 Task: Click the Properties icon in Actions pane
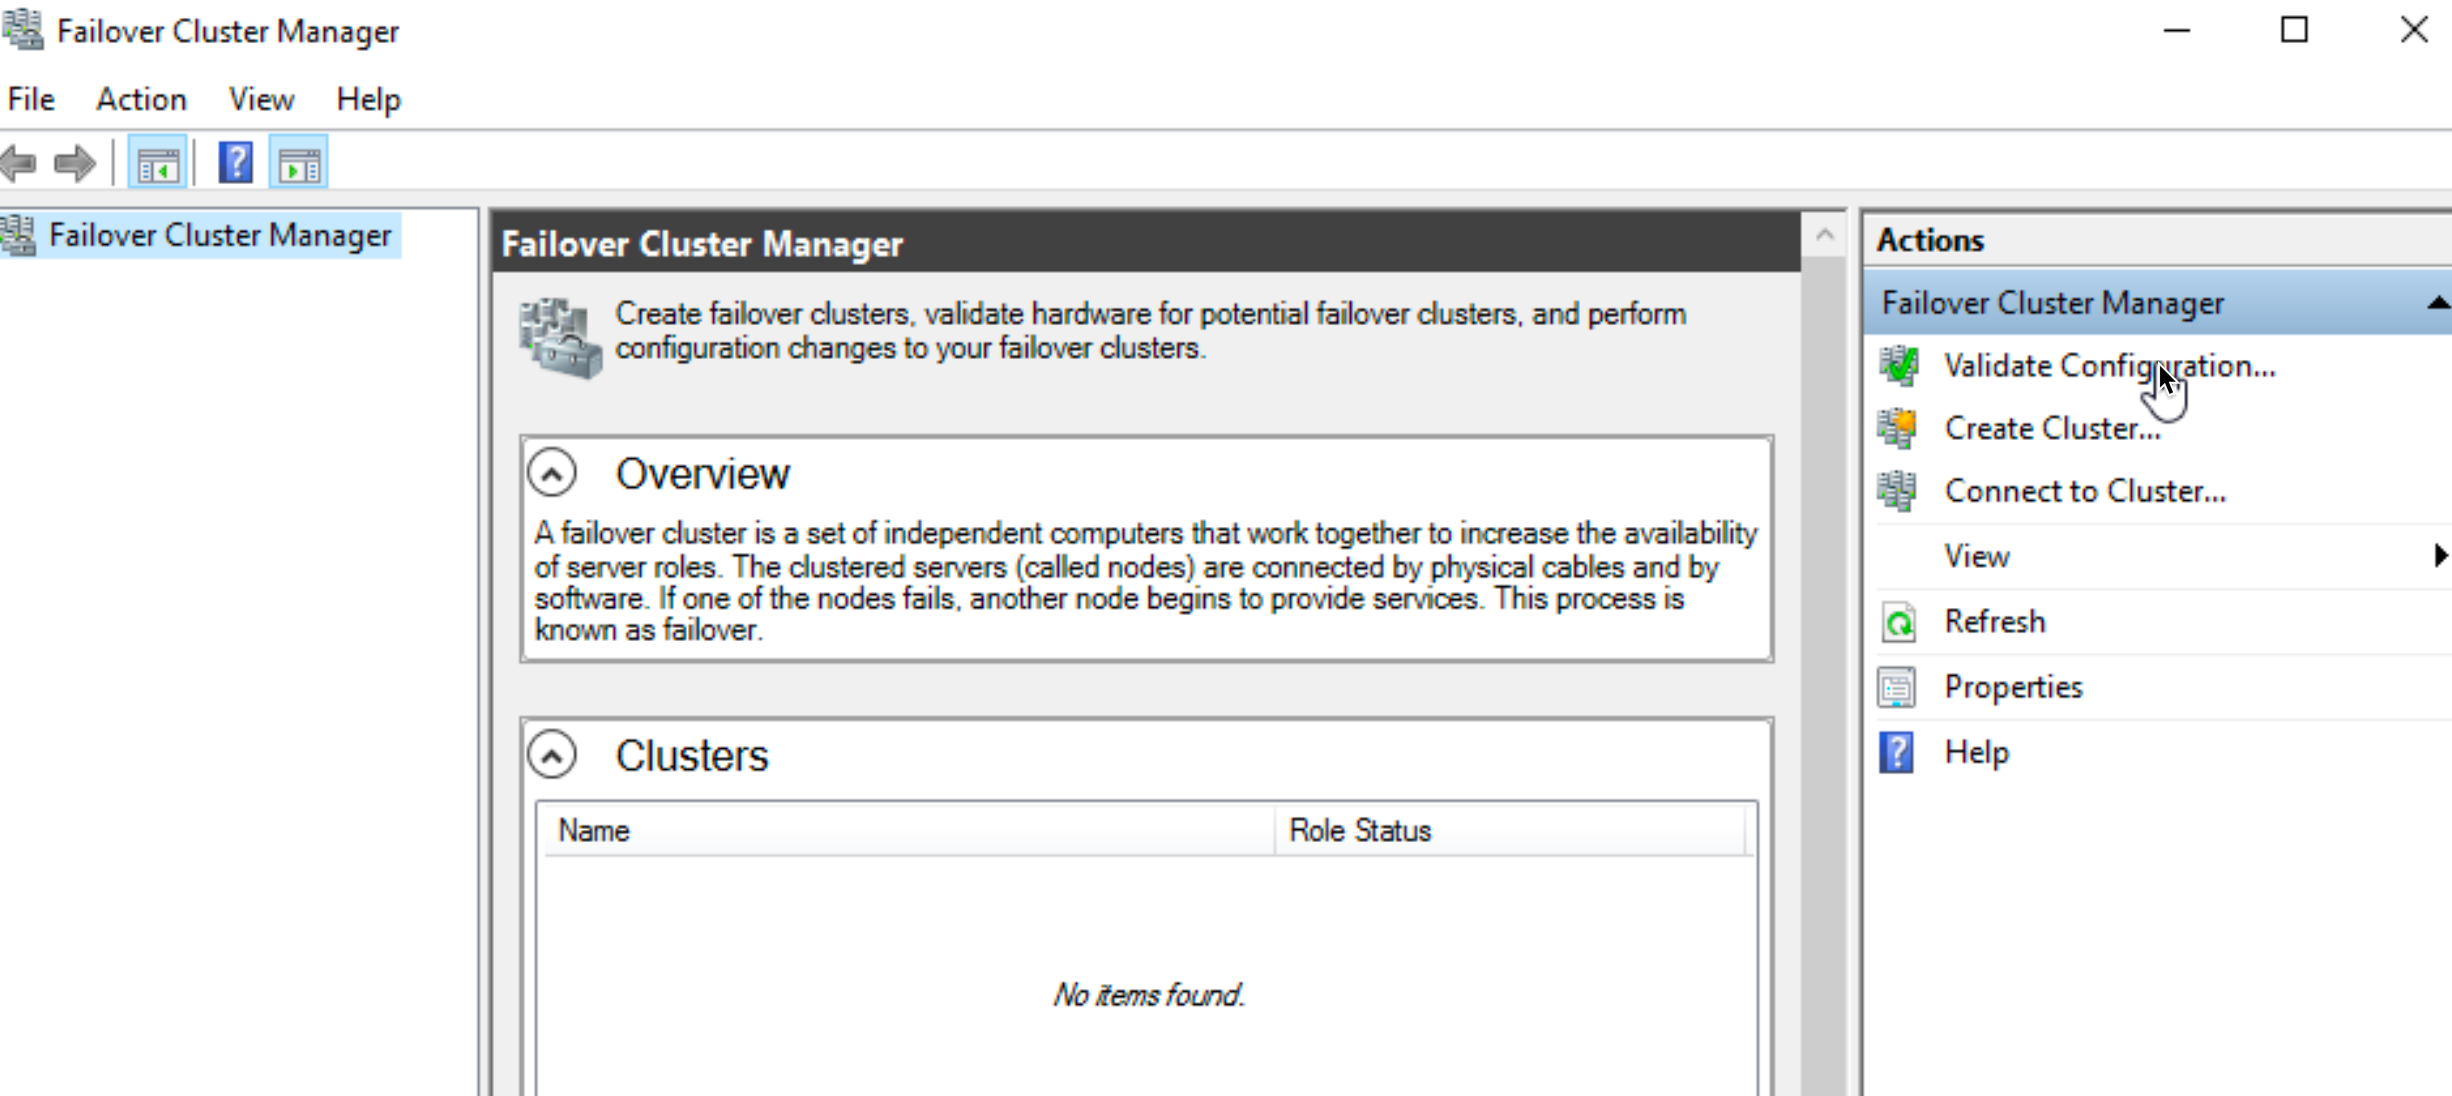click(x=1898, y=687)
